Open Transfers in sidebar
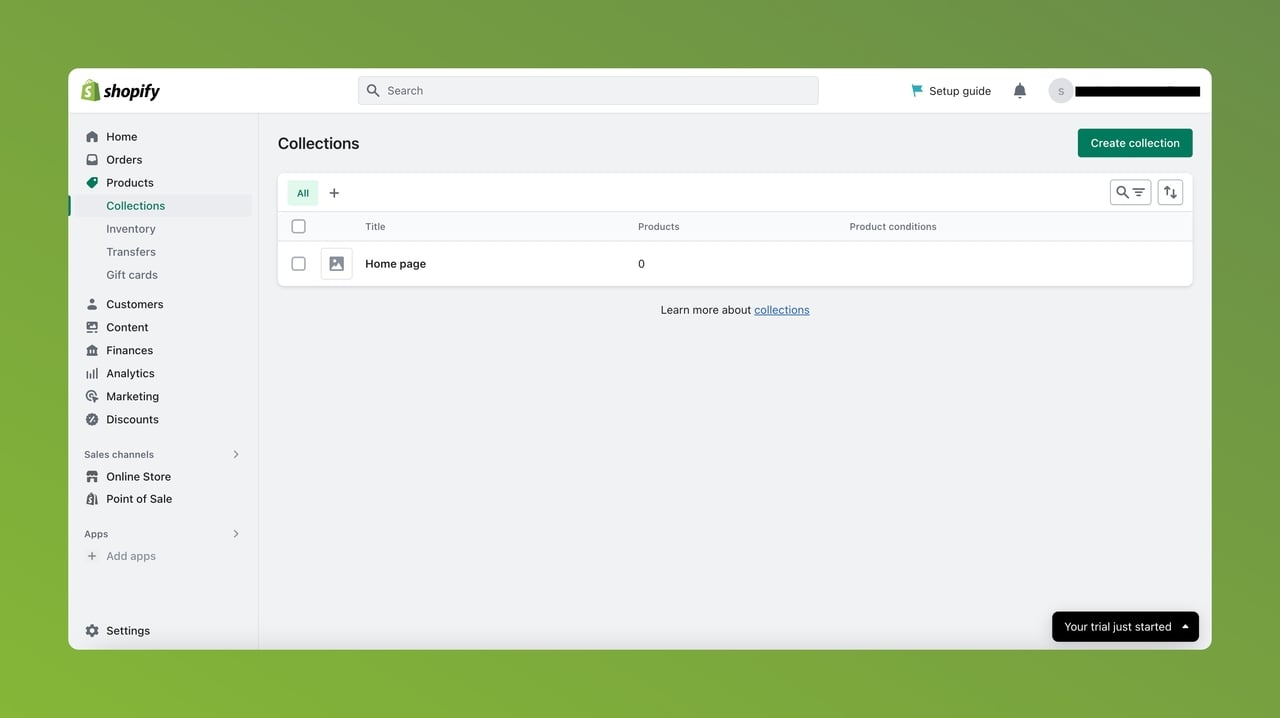 click(131, 252)
